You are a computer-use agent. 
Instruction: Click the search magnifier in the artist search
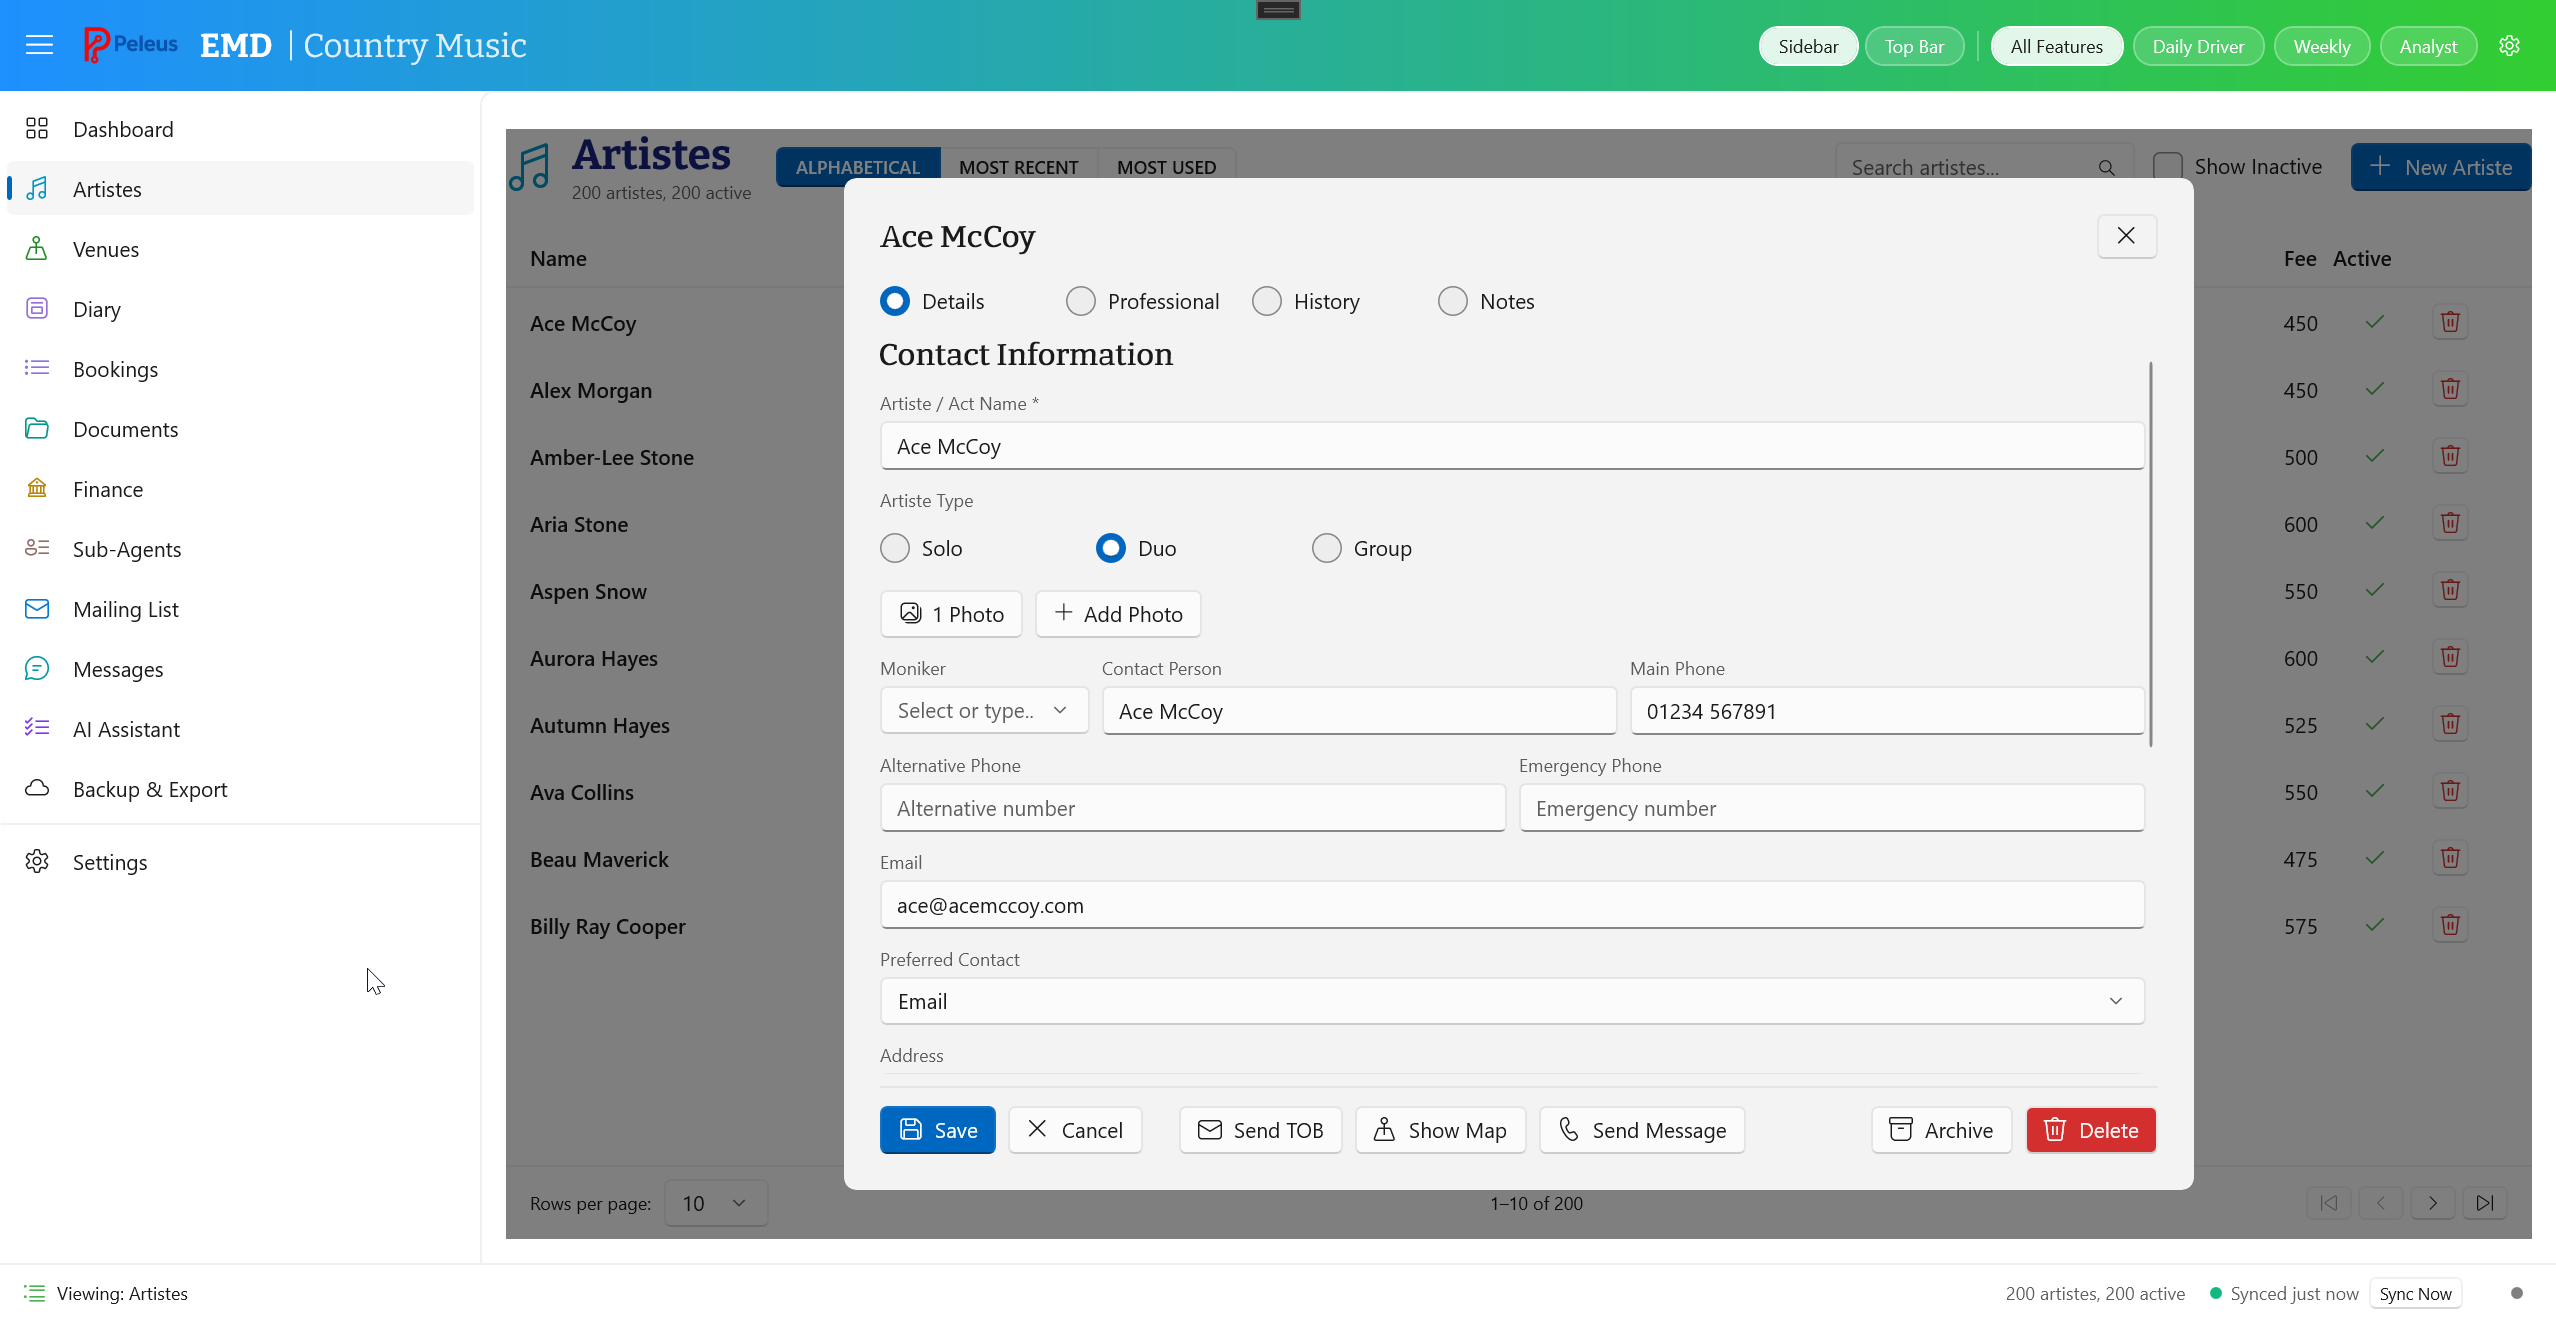(x=2107, y=167)
